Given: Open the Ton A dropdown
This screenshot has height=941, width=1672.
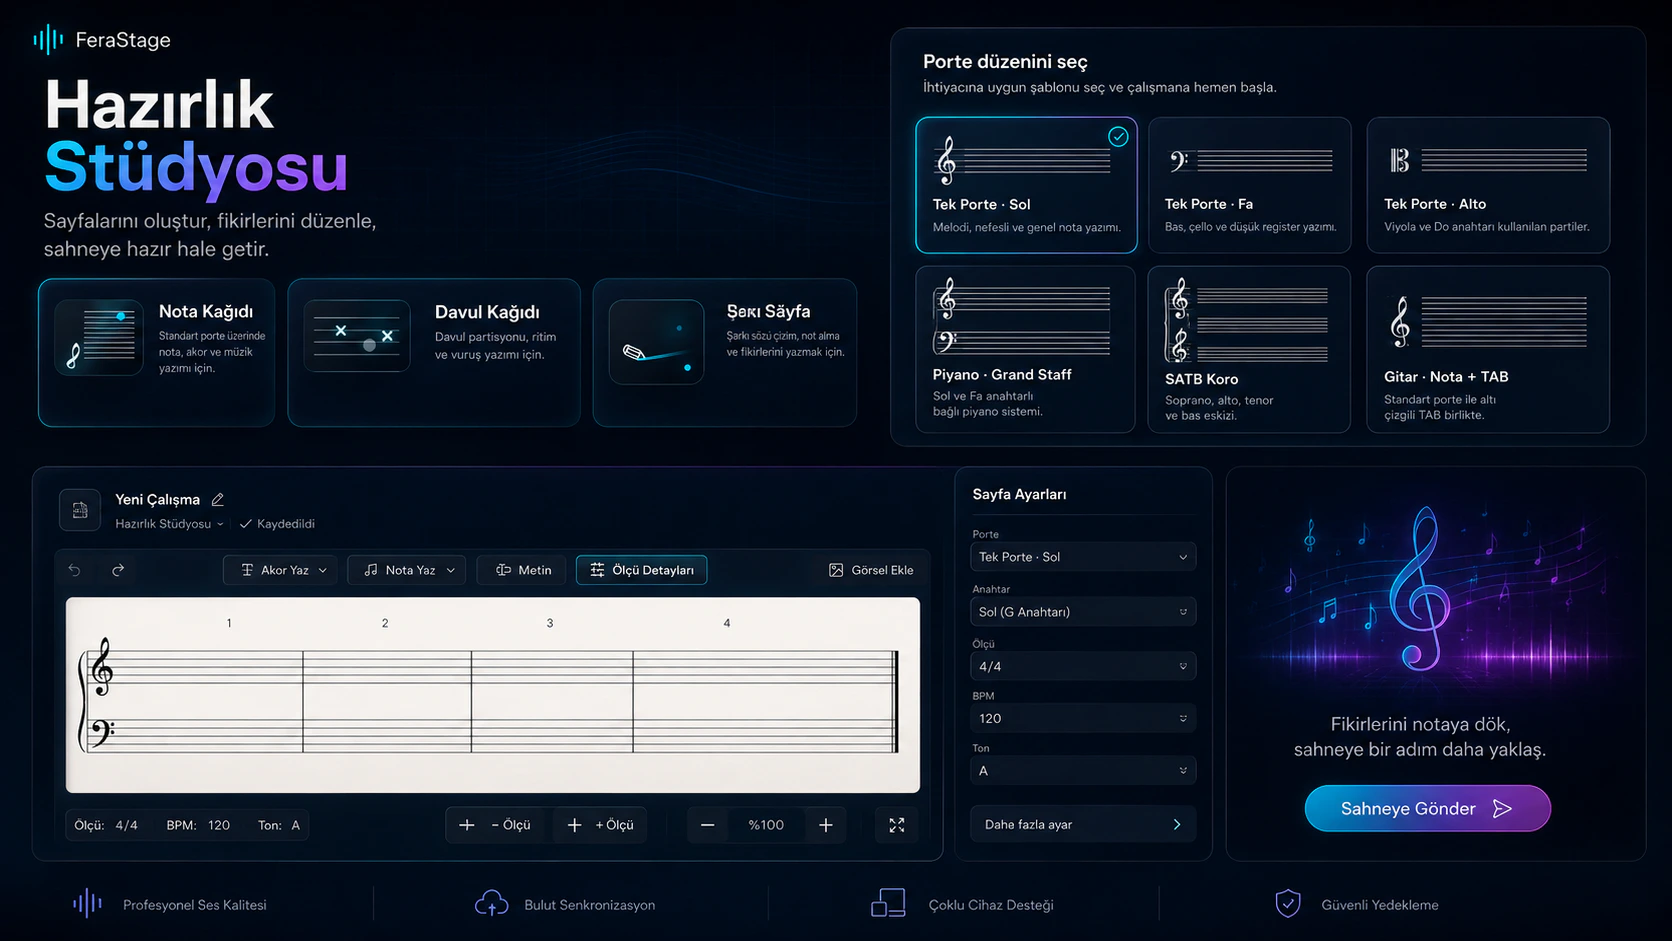Looking at the screenshot, I should 1083,771.
